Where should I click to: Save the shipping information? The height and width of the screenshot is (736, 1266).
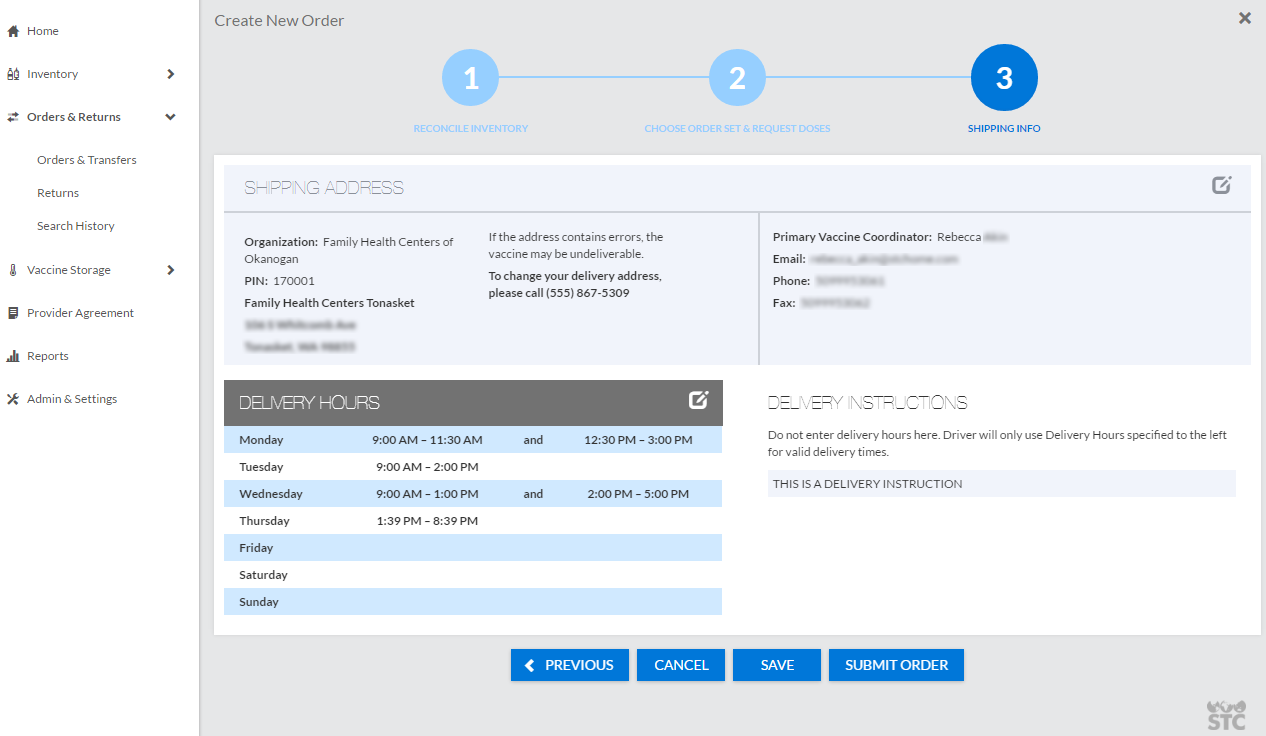click(777, 664)
